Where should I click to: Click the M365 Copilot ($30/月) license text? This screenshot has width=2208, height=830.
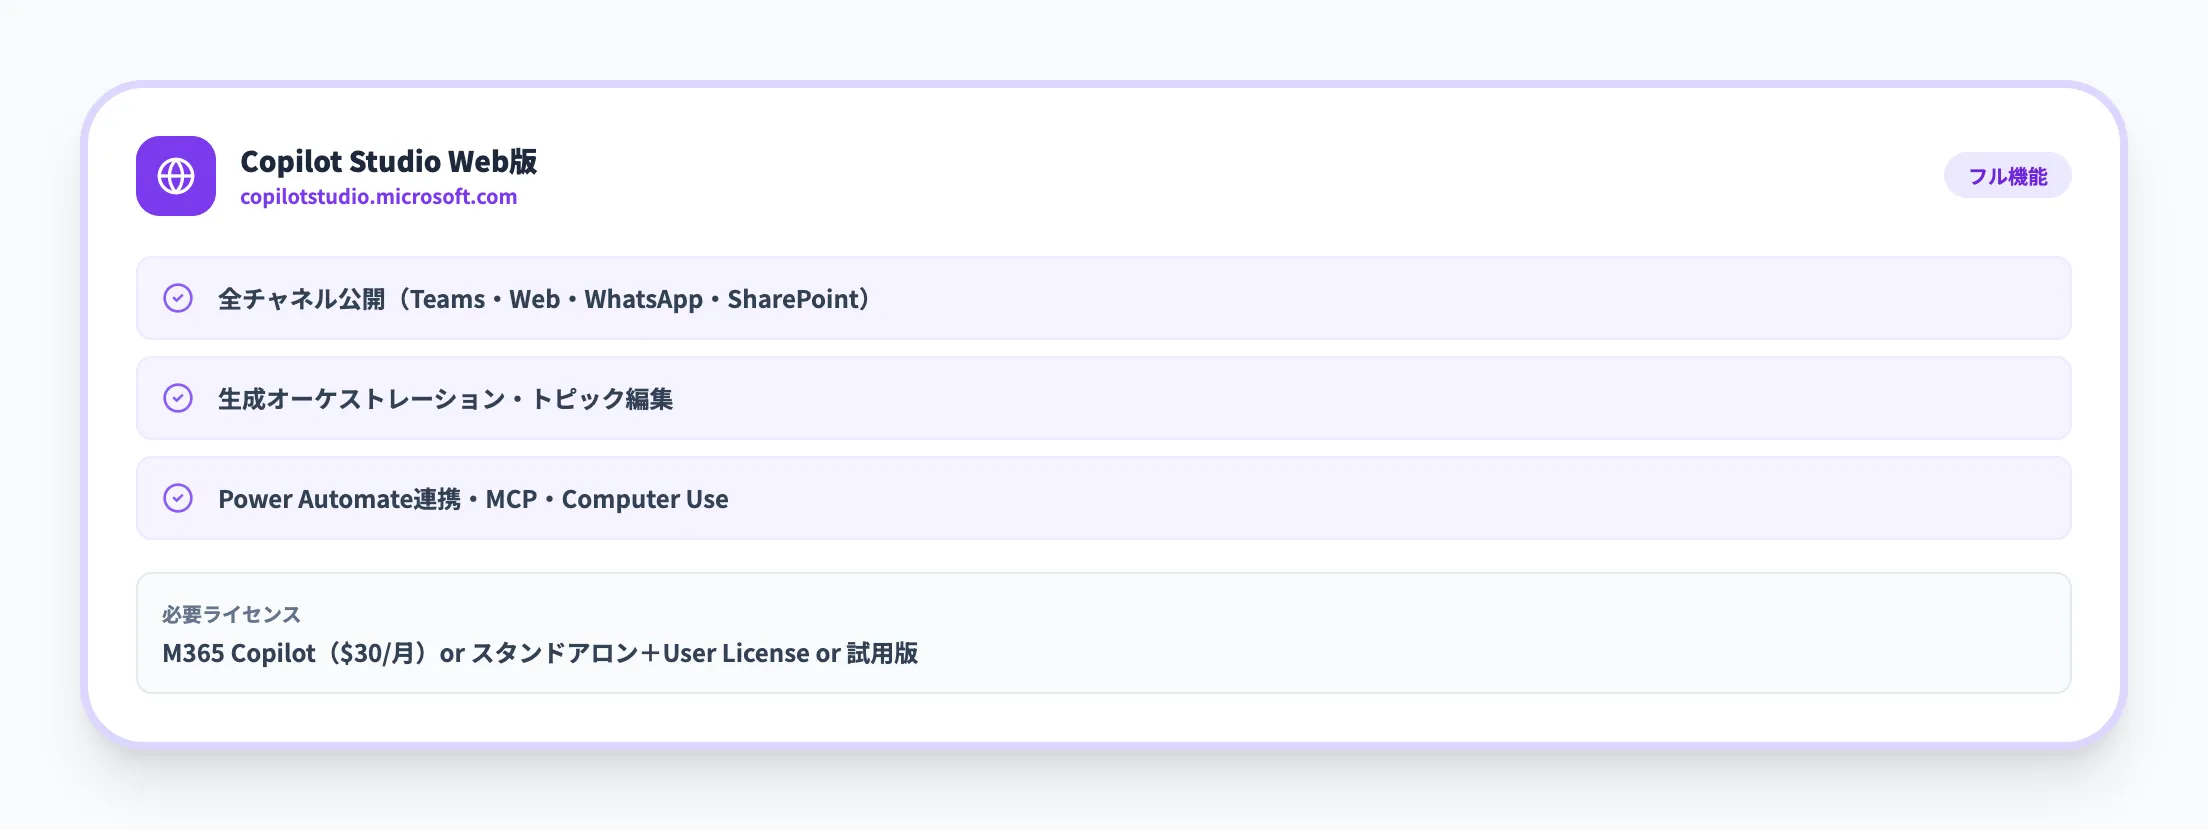540,653
